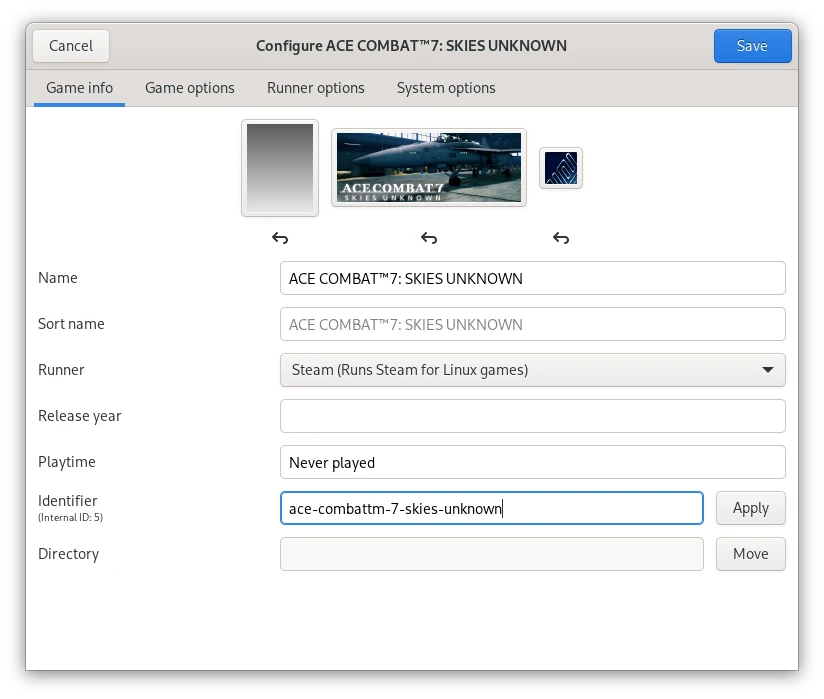Reset the banner image with its undo arrow
This screenshot has height=699, width=824.
coord(429,238)
